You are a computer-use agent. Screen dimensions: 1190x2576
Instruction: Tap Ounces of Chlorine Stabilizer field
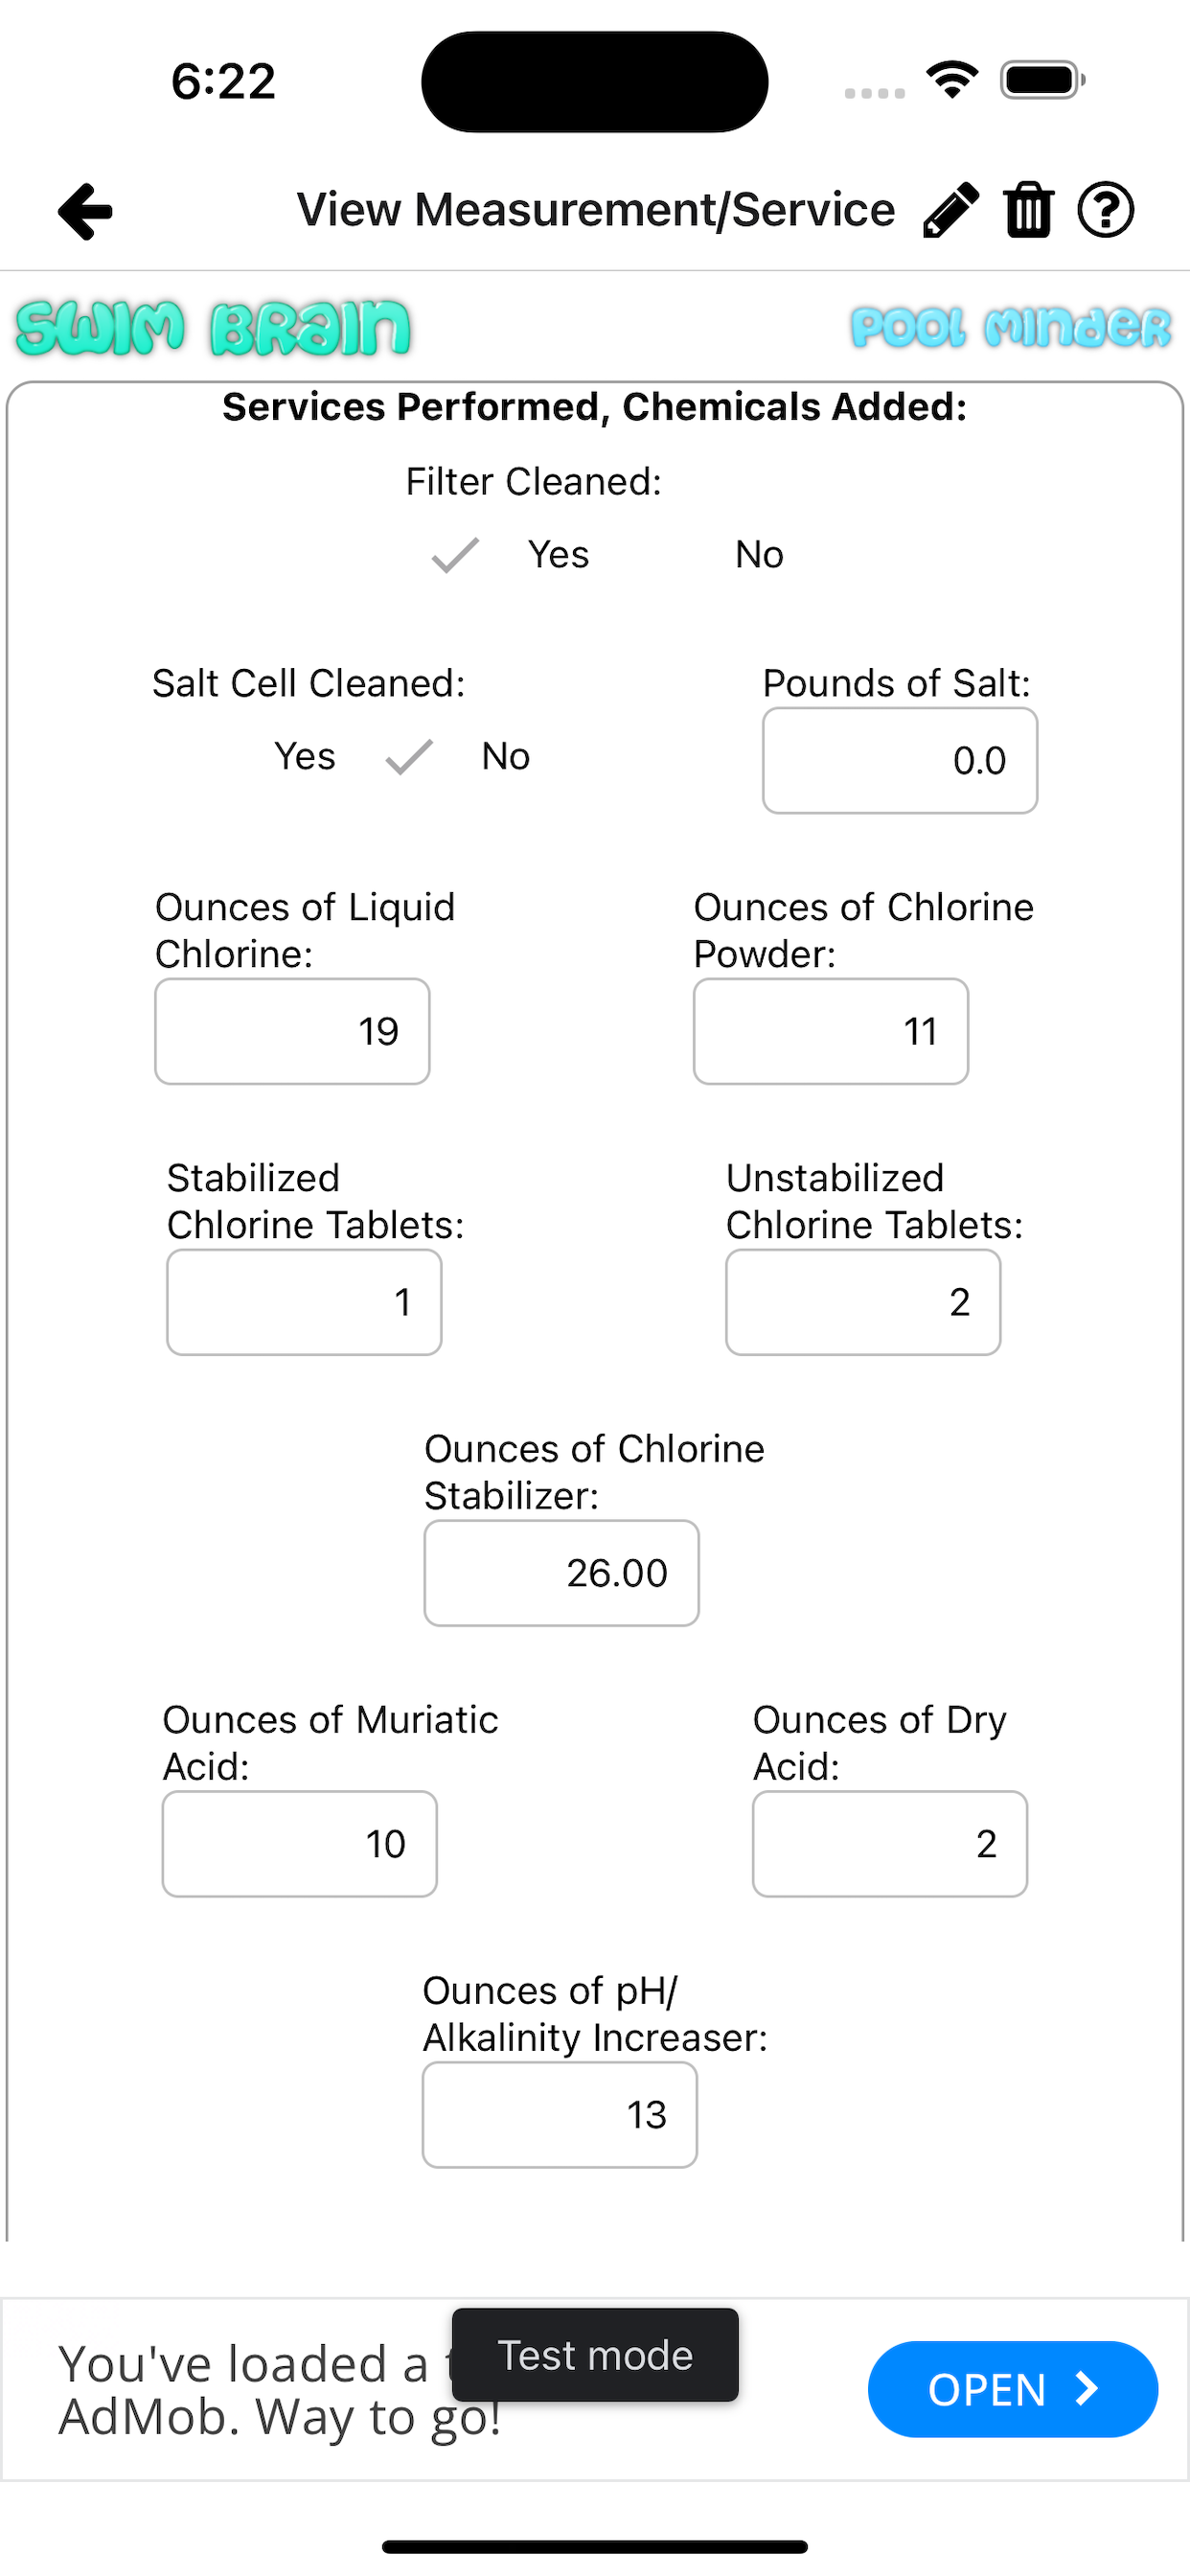point(561,1573)
